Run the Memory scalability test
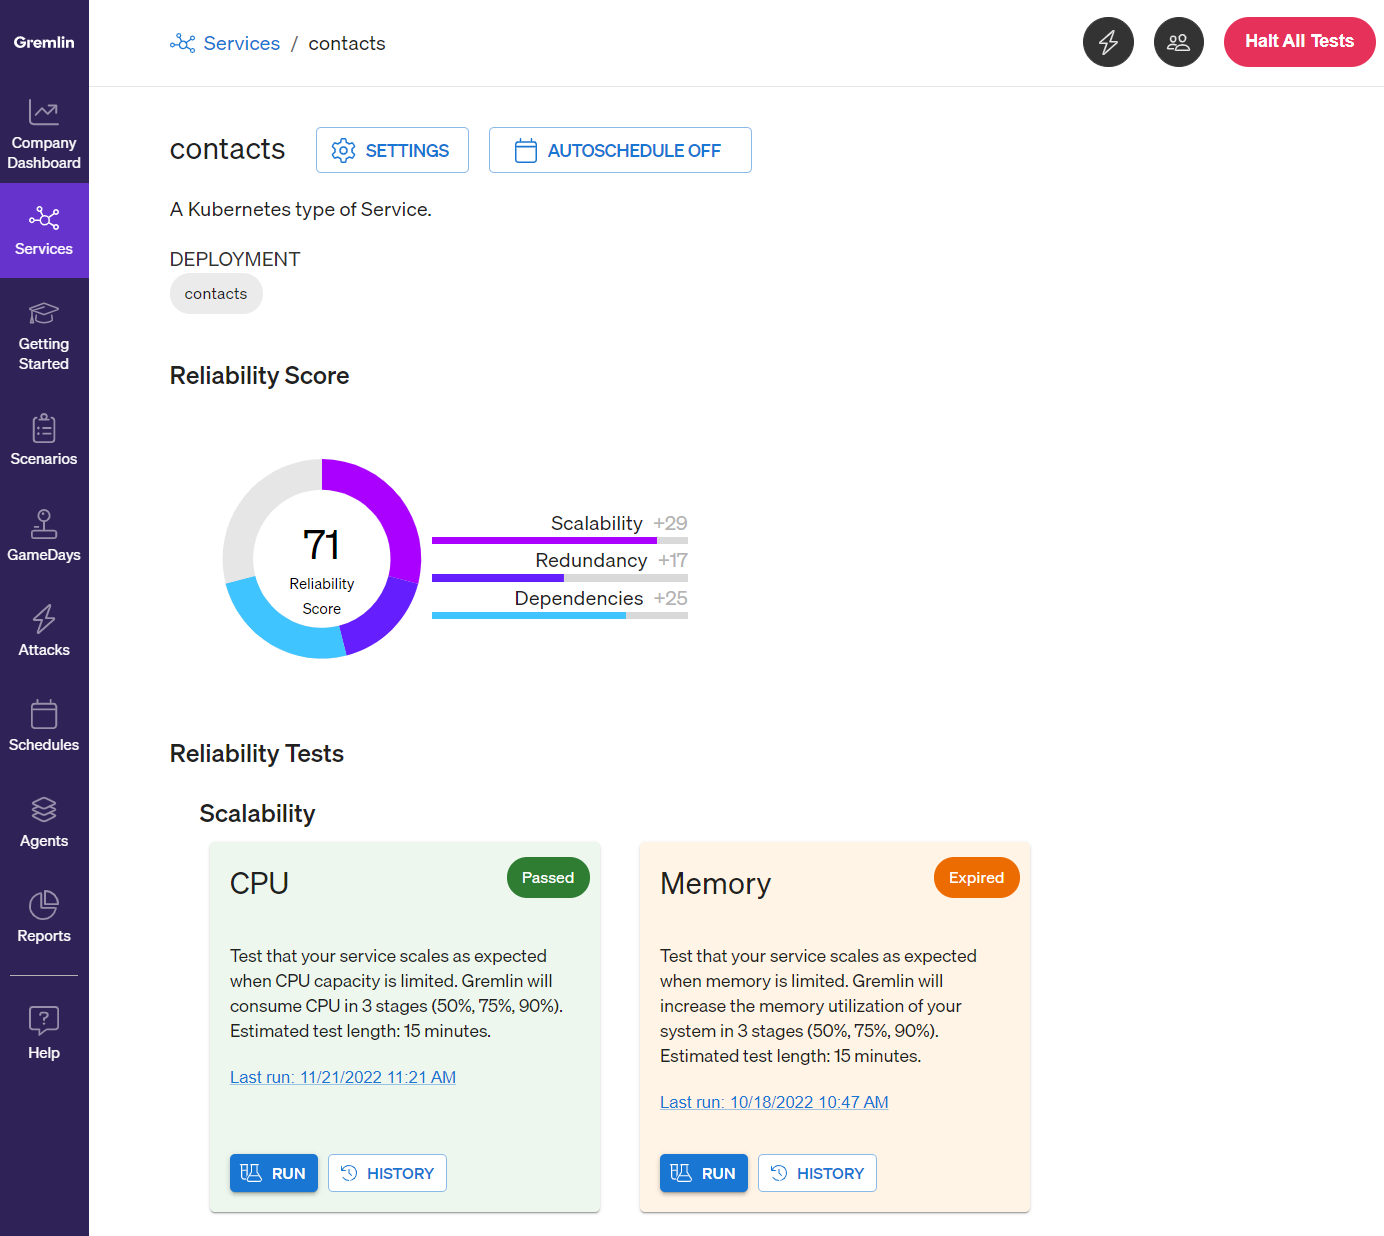Image resolution: width=1384 pixels, height=1236 pixels. [704, 1173]
